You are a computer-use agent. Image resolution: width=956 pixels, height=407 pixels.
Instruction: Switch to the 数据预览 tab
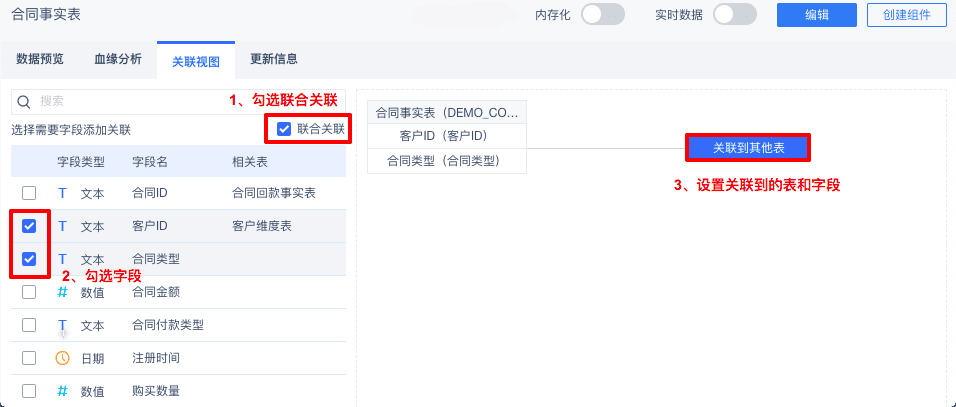click(x=40, y=59)
